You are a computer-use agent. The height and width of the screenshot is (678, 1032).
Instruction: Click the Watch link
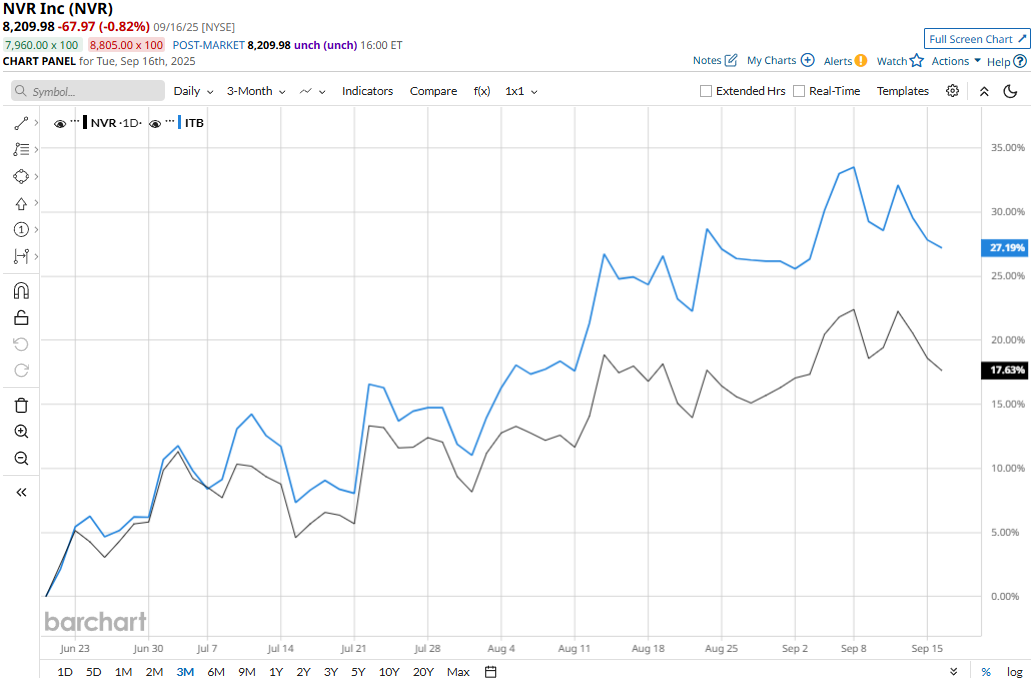pyautogui.click(x=892, y=61)
